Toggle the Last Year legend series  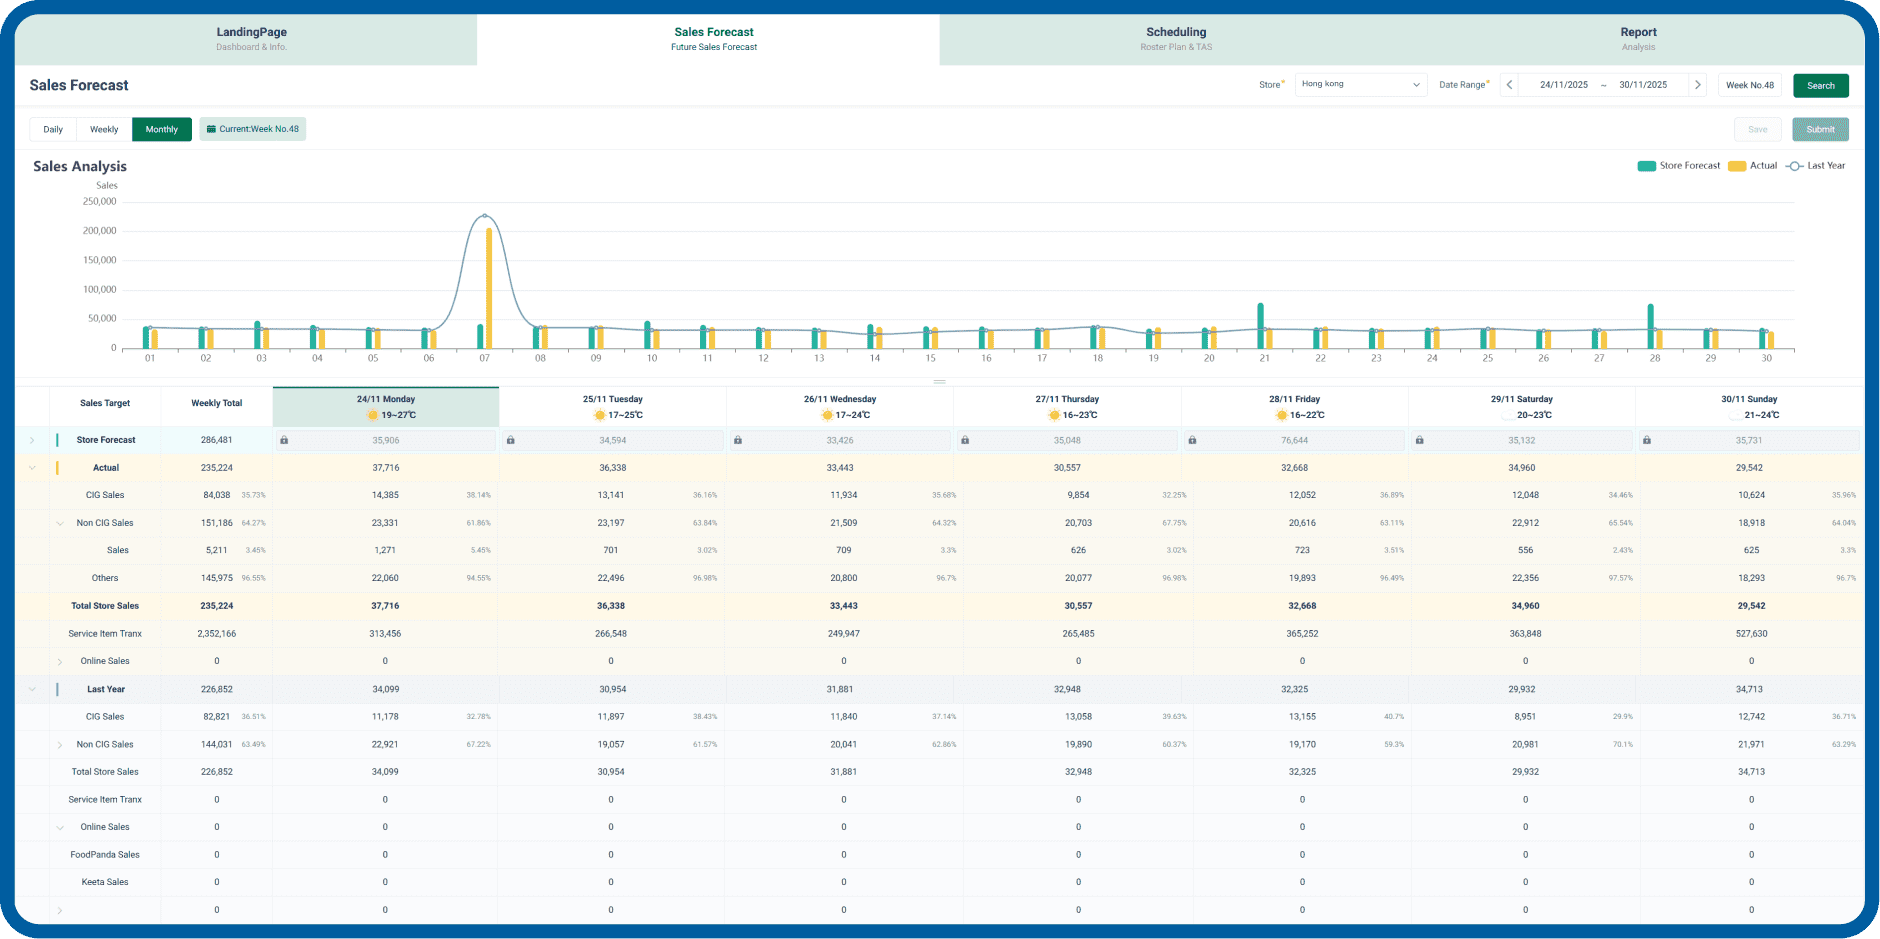pyautogui.click(x=1816, y=165)
